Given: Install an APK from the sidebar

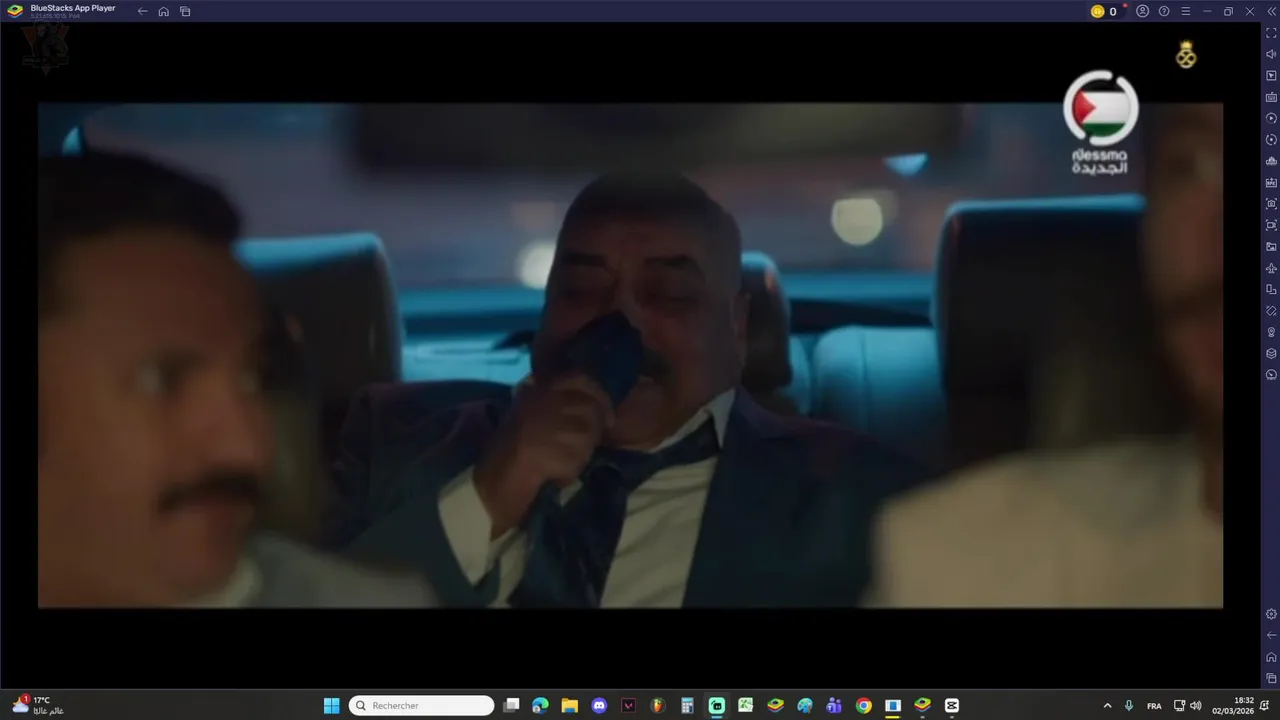Looking at the screenshot, I should (1271, 183).
